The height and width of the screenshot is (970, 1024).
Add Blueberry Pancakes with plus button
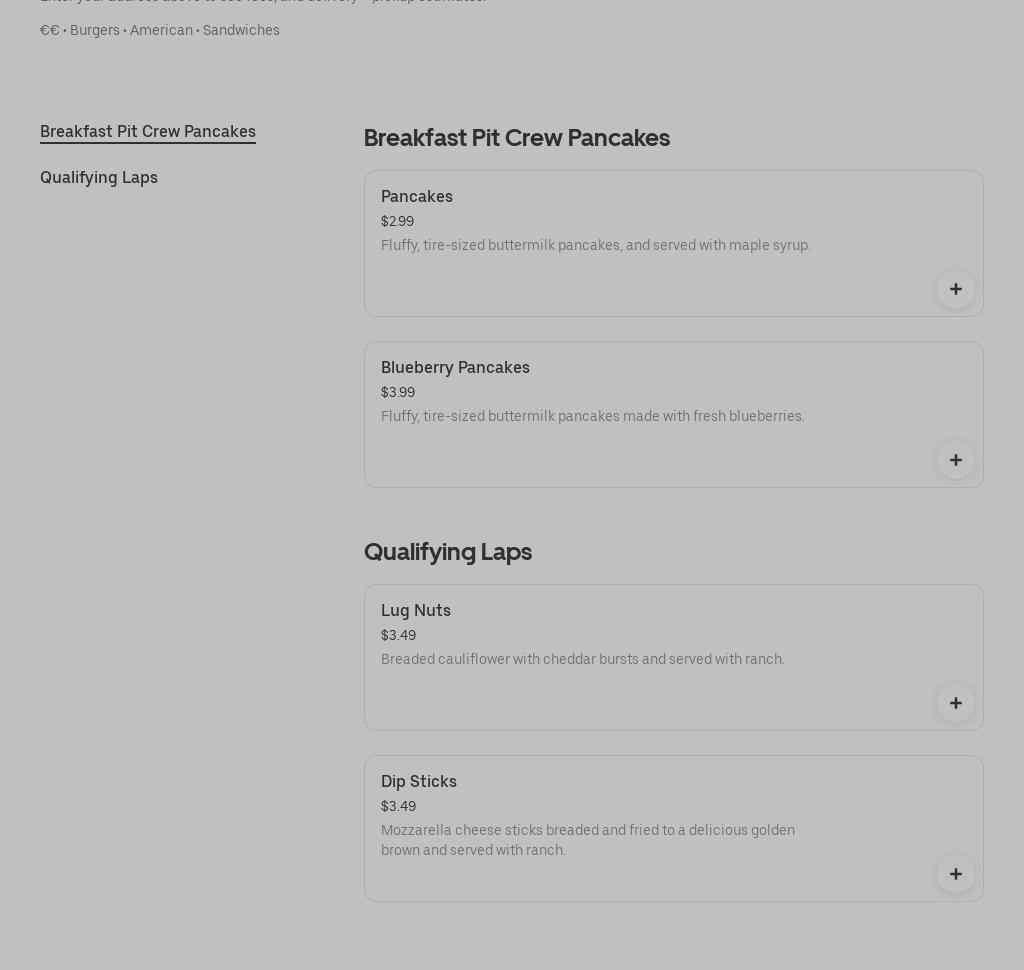coord(955,460)
